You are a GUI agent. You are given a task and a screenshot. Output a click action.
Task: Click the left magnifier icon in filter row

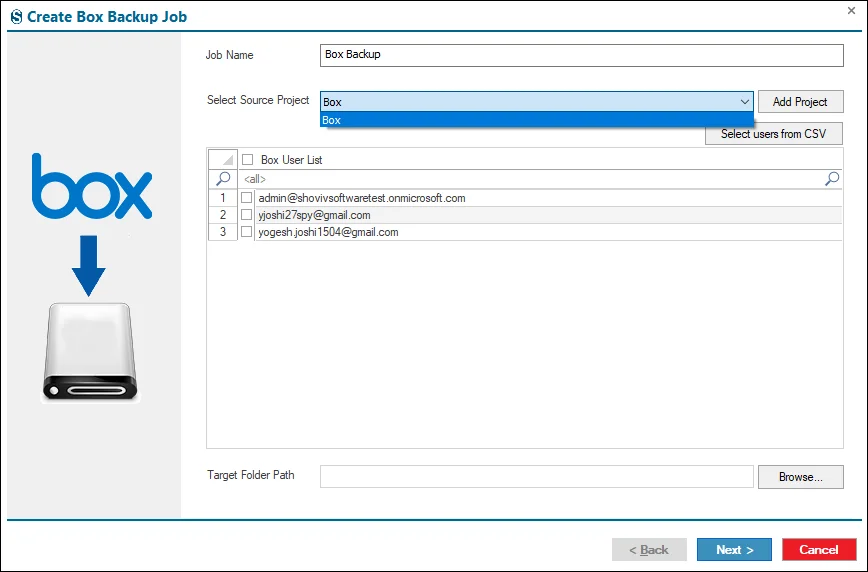[x=223, y=178]
